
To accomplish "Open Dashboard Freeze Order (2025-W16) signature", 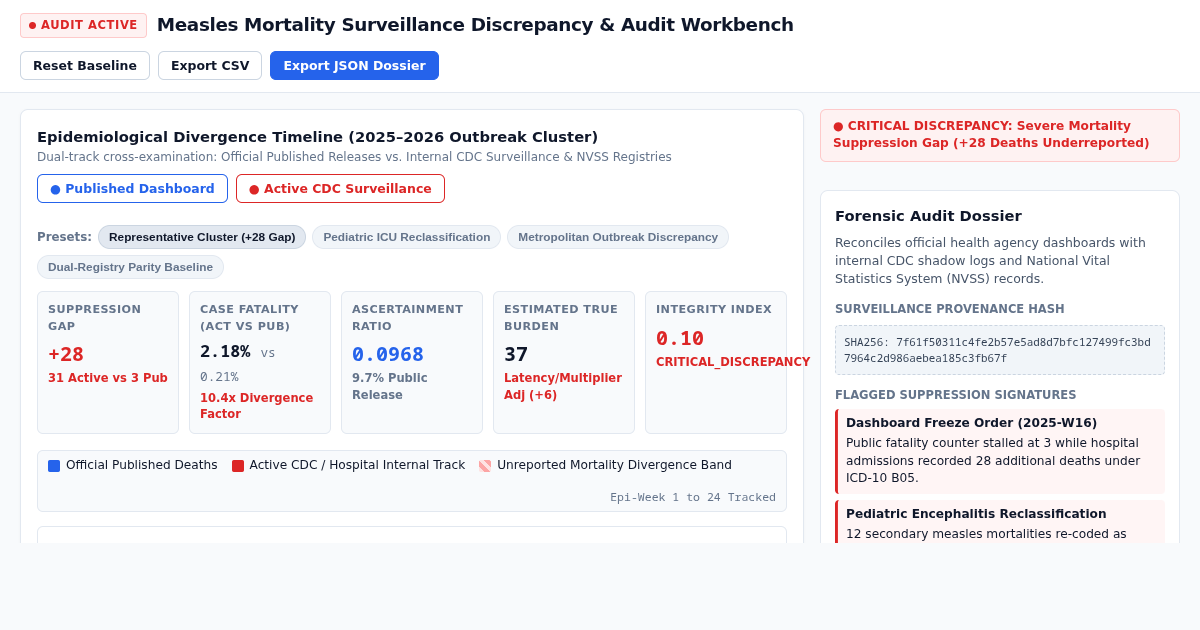I will [x=1000, y=451].
